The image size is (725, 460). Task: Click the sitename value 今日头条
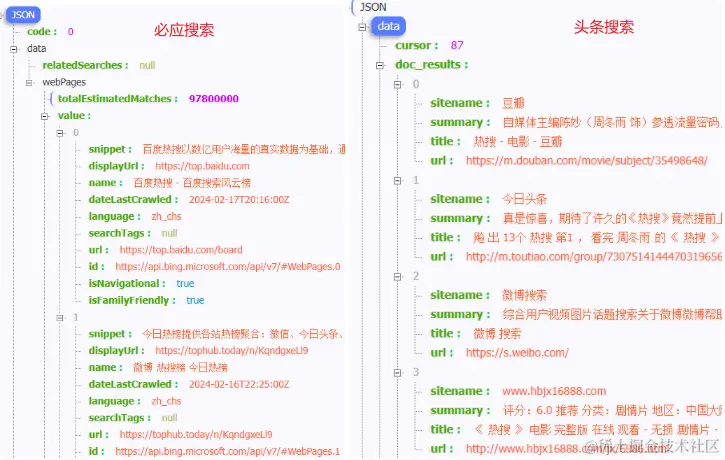point(524,199)
